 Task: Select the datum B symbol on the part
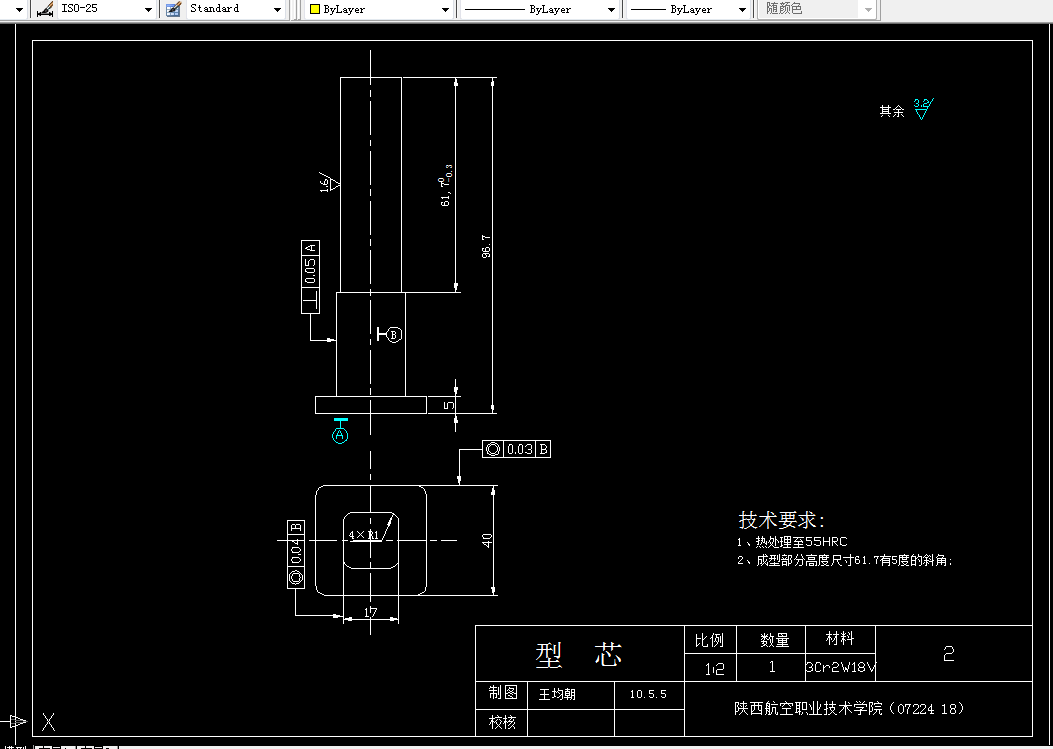[390, 334]
